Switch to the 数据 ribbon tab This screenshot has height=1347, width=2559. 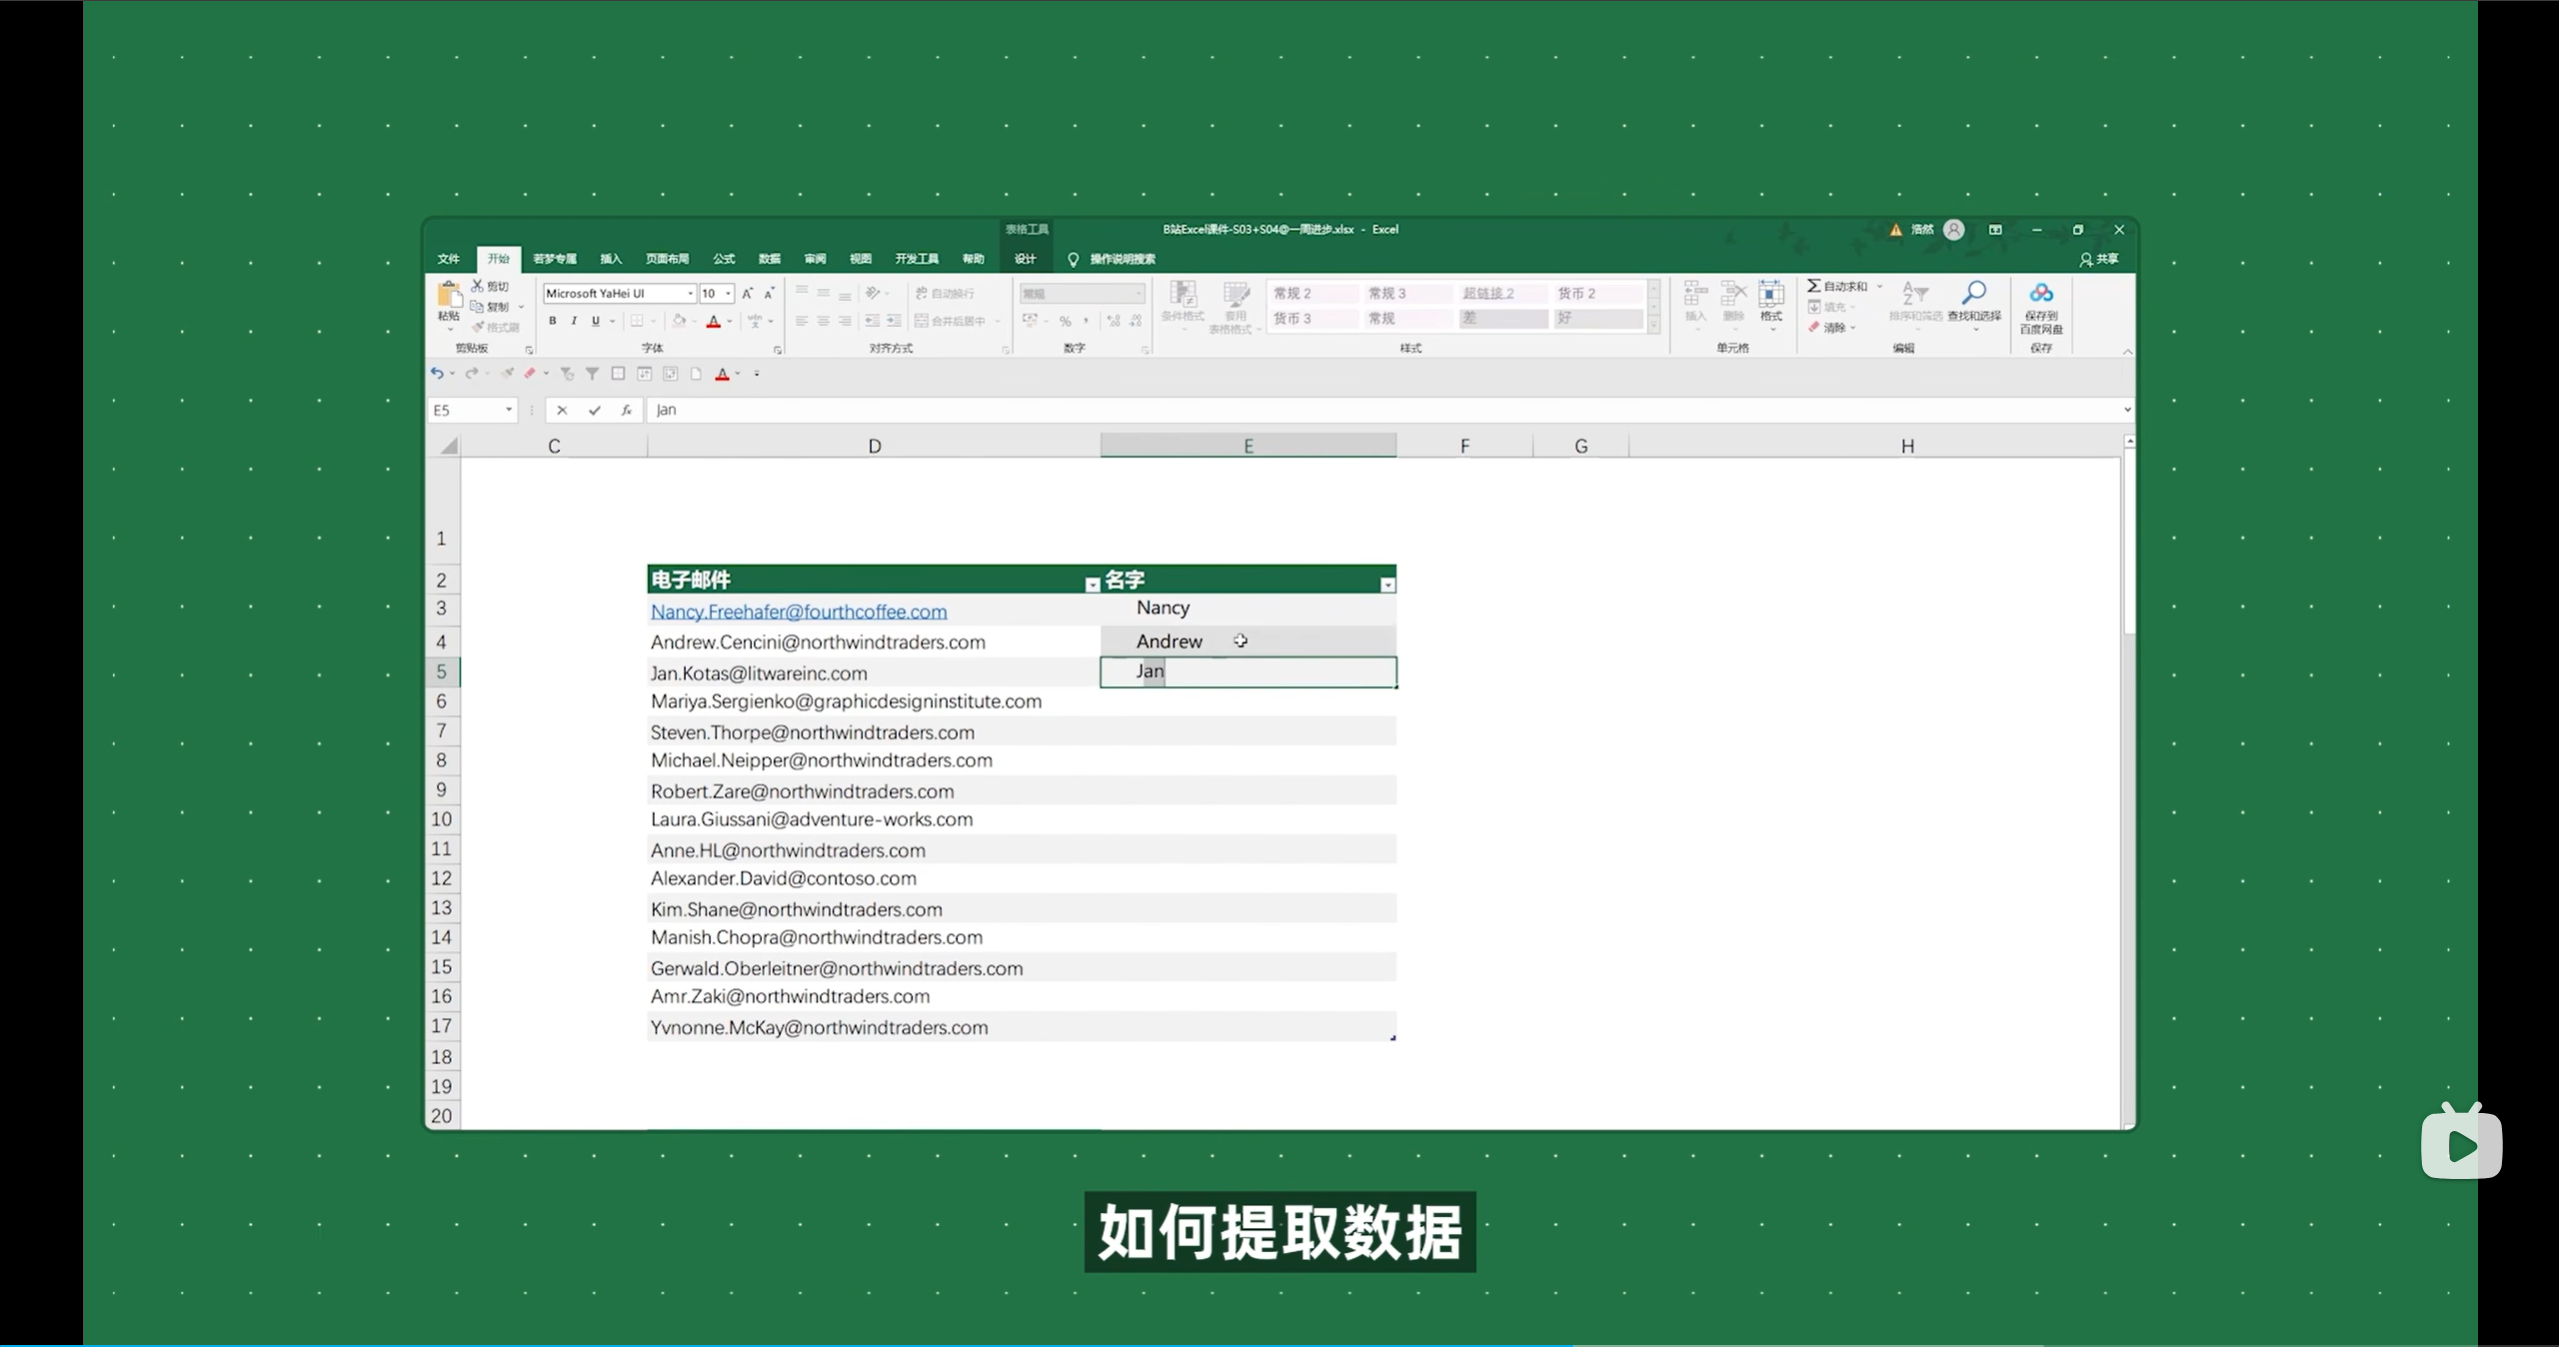[x=769, y=259]
